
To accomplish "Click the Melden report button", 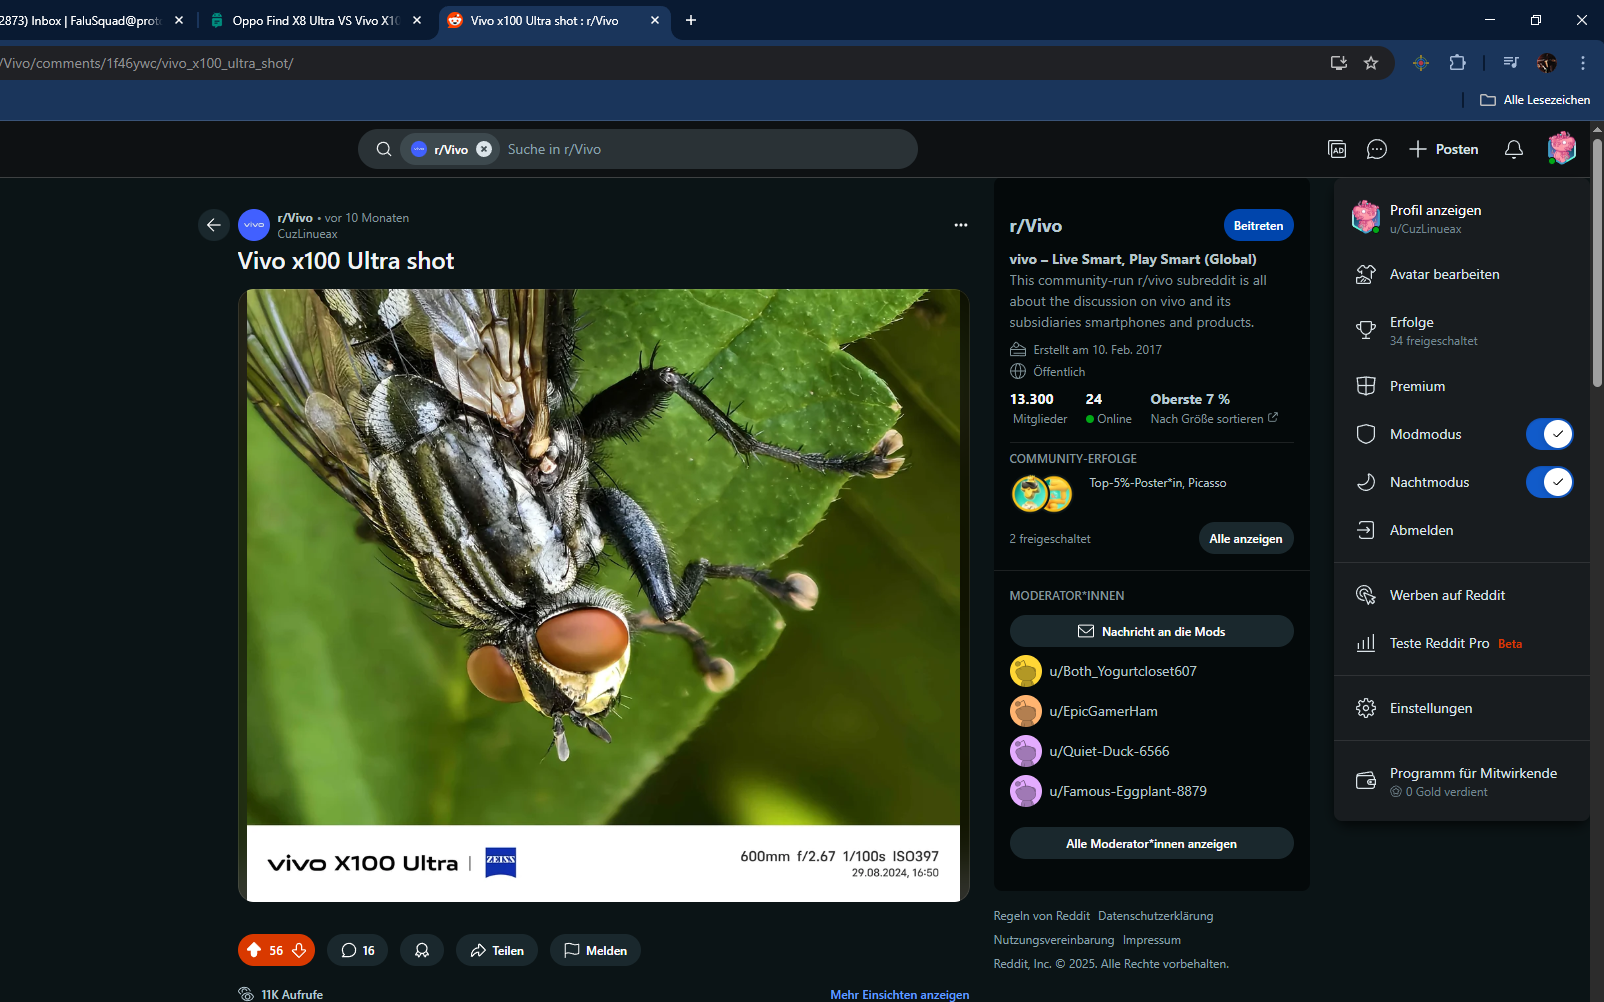I will [x=595, y=950].
